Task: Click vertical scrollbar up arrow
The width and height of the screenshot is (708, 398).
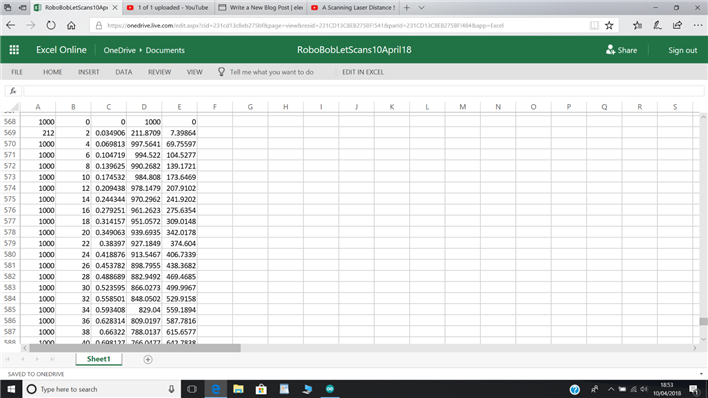Action: [x=703, y=117]
